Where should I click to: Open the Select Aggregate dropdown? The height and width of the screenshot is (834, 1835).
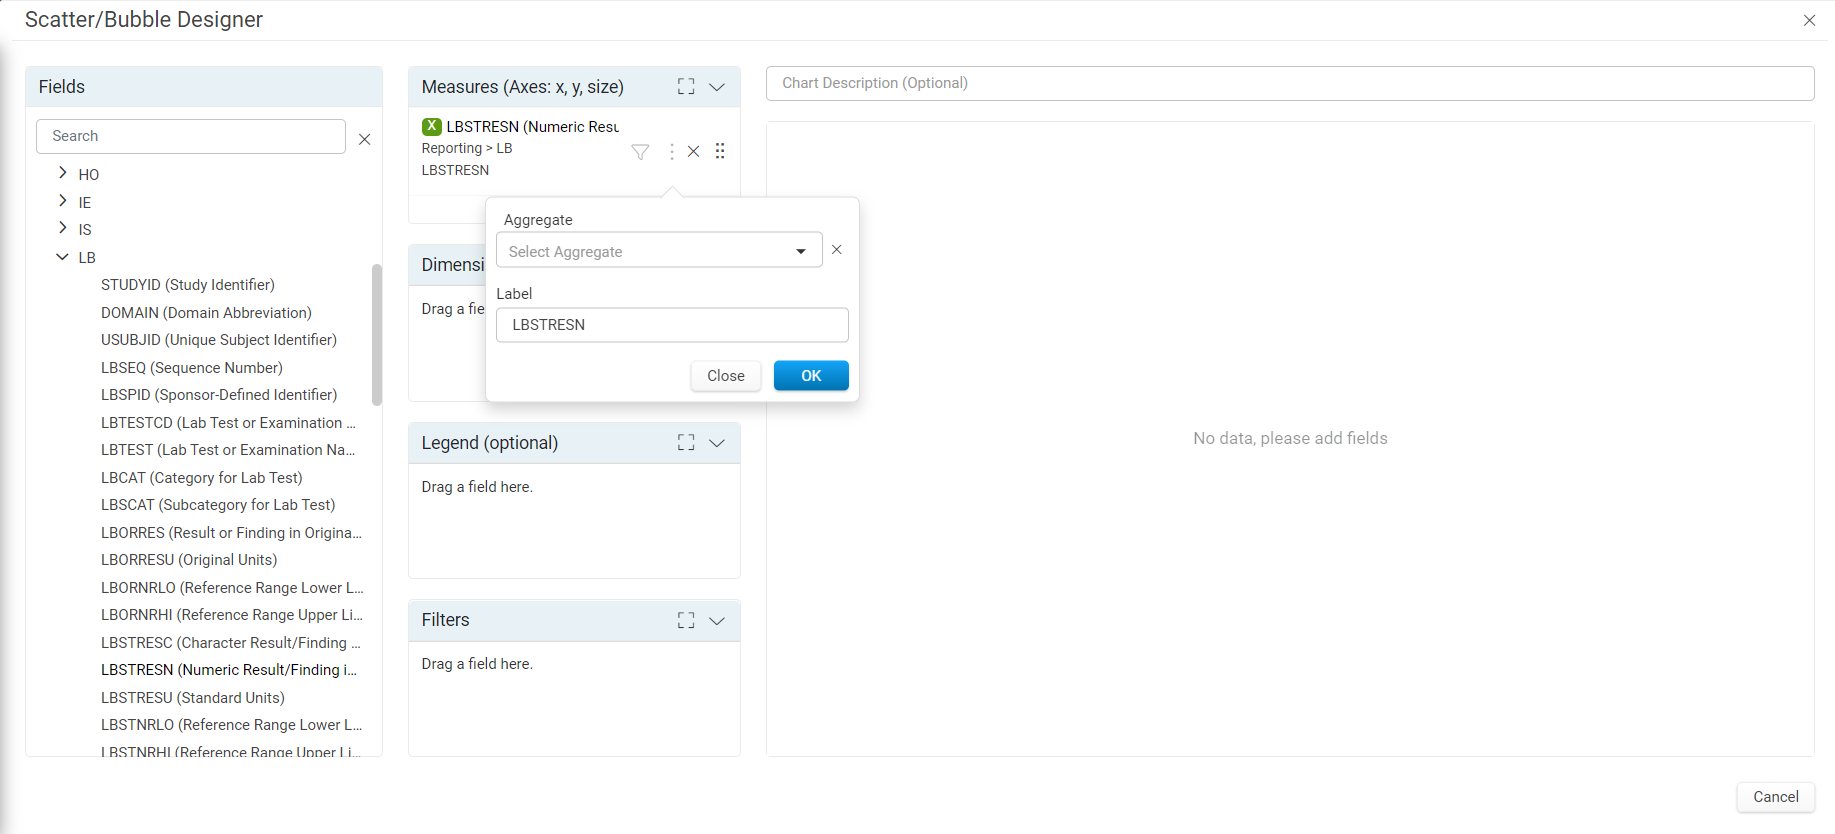(x=659, y=251)
